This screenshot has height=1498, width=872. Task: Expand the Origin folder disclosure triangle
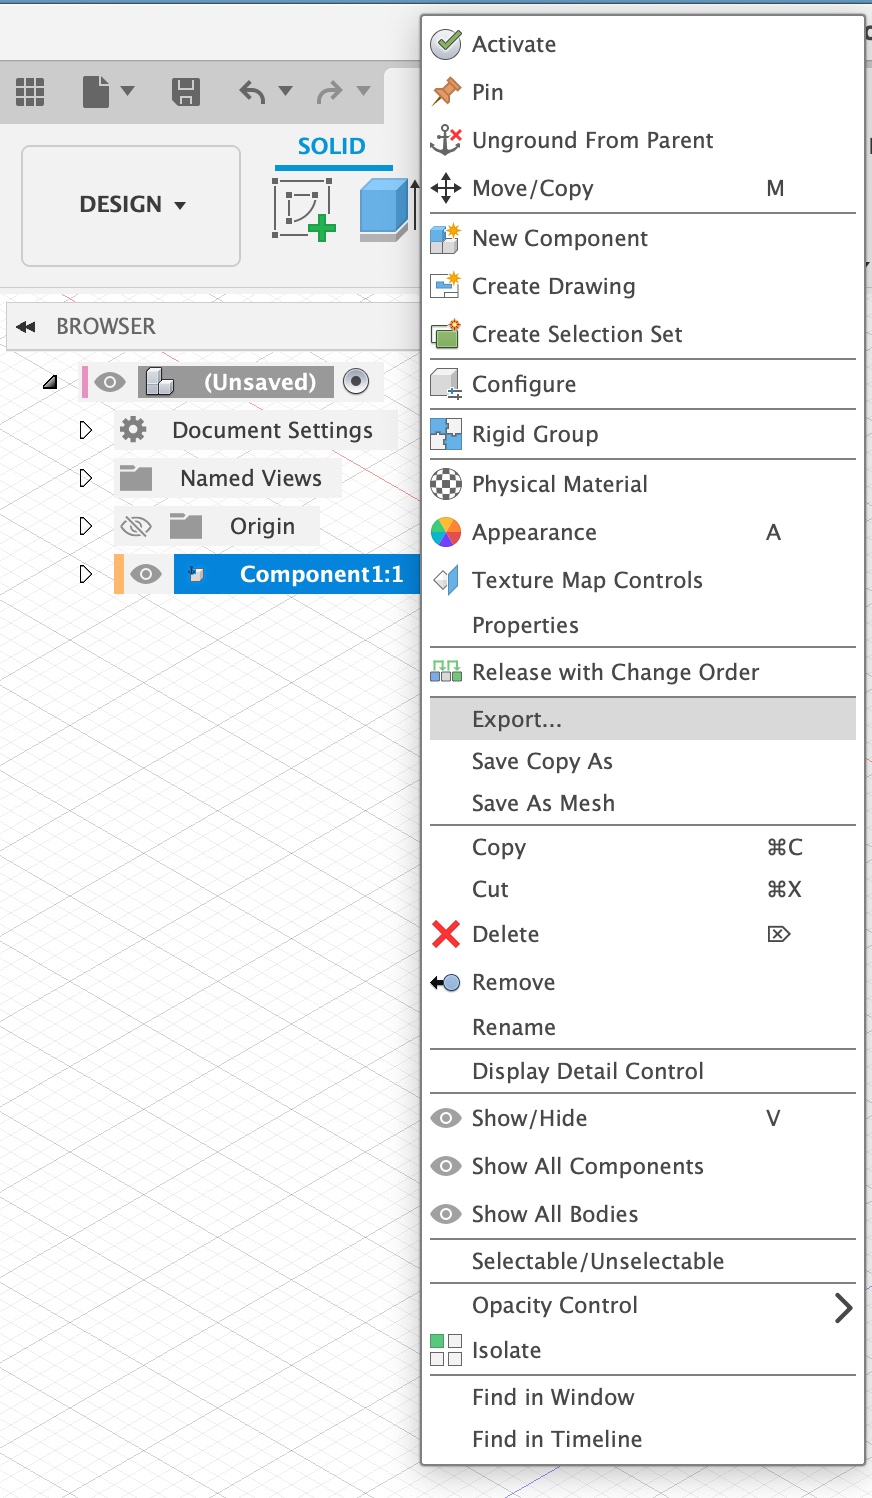[x=85, y=526]
